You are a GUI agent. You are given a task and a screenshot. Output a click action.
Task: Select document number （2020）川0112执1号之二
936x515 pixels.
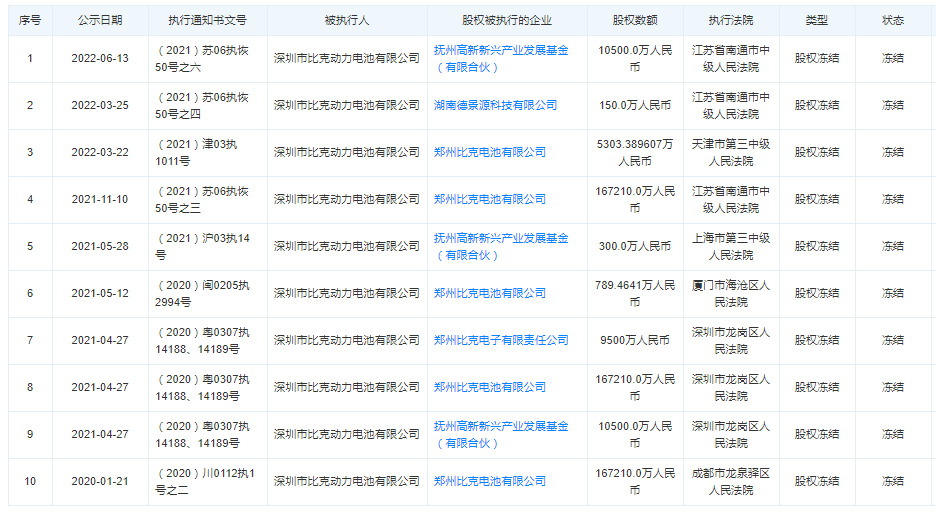coord(205,481)
